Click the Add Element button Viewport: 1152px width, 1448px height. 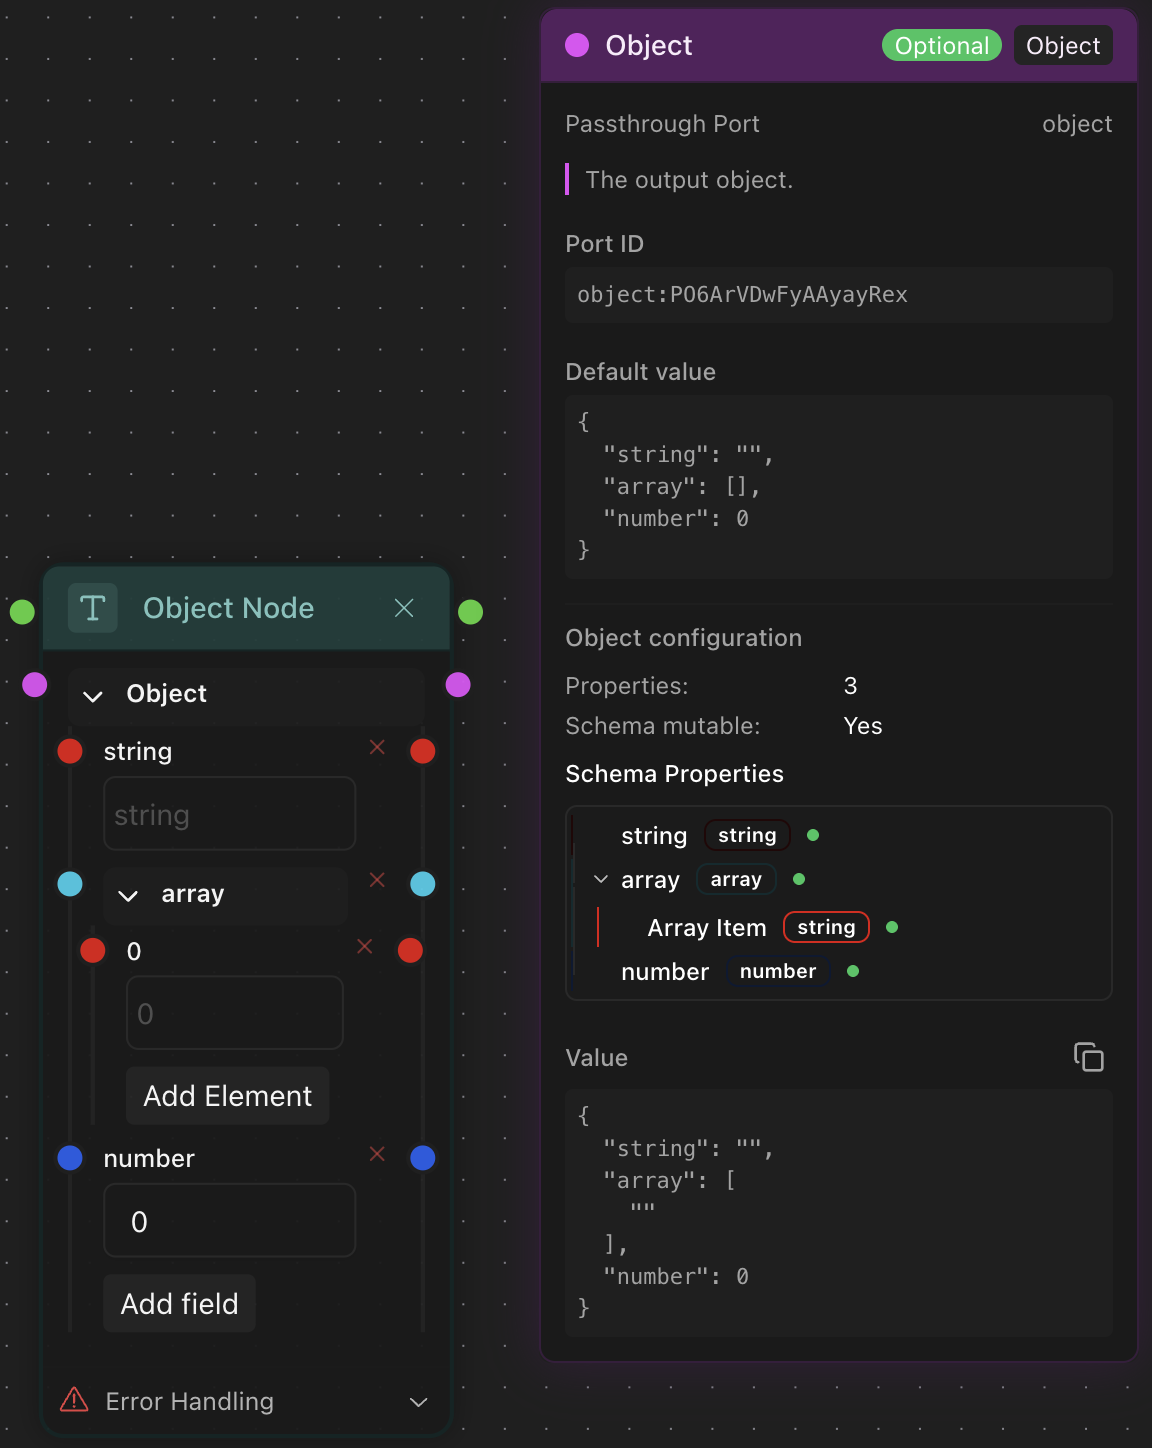228,1096
